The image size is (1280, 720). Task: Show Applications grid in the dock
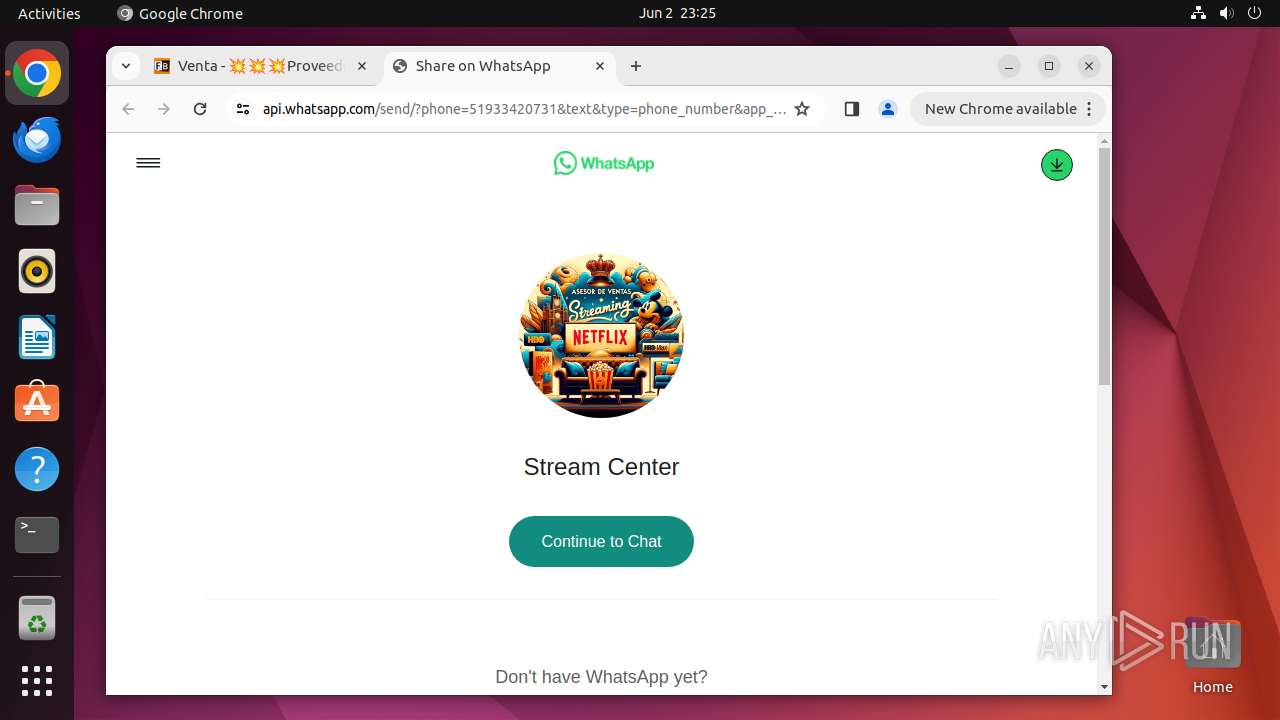tap(37, 681)
